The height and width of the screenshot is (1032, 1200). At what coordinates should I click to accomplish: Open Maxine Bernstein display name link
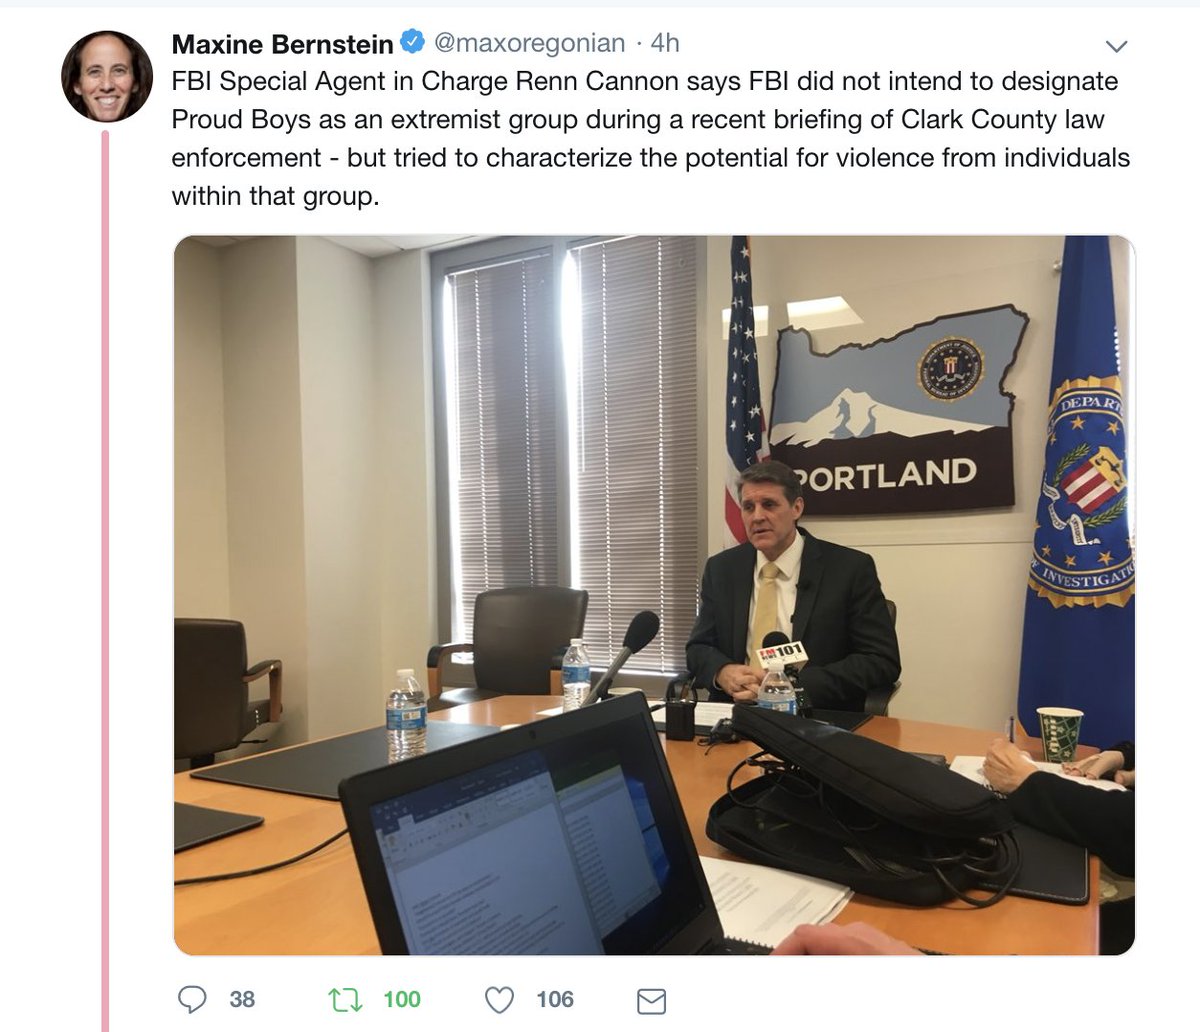coord(283,44)
